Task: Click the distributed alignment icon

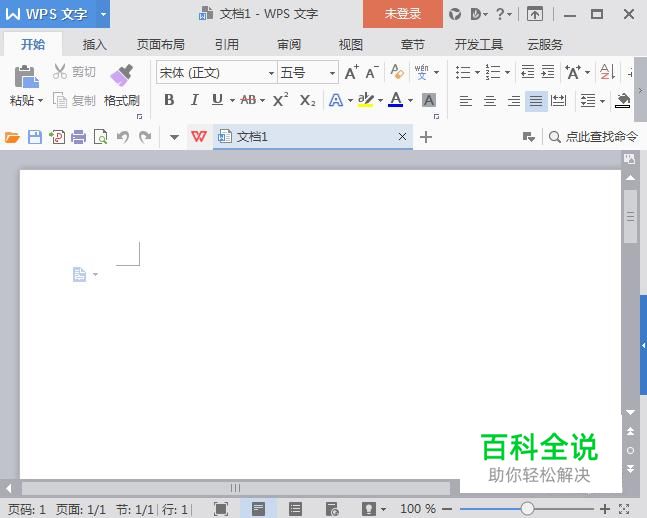Action: [559, 100]
